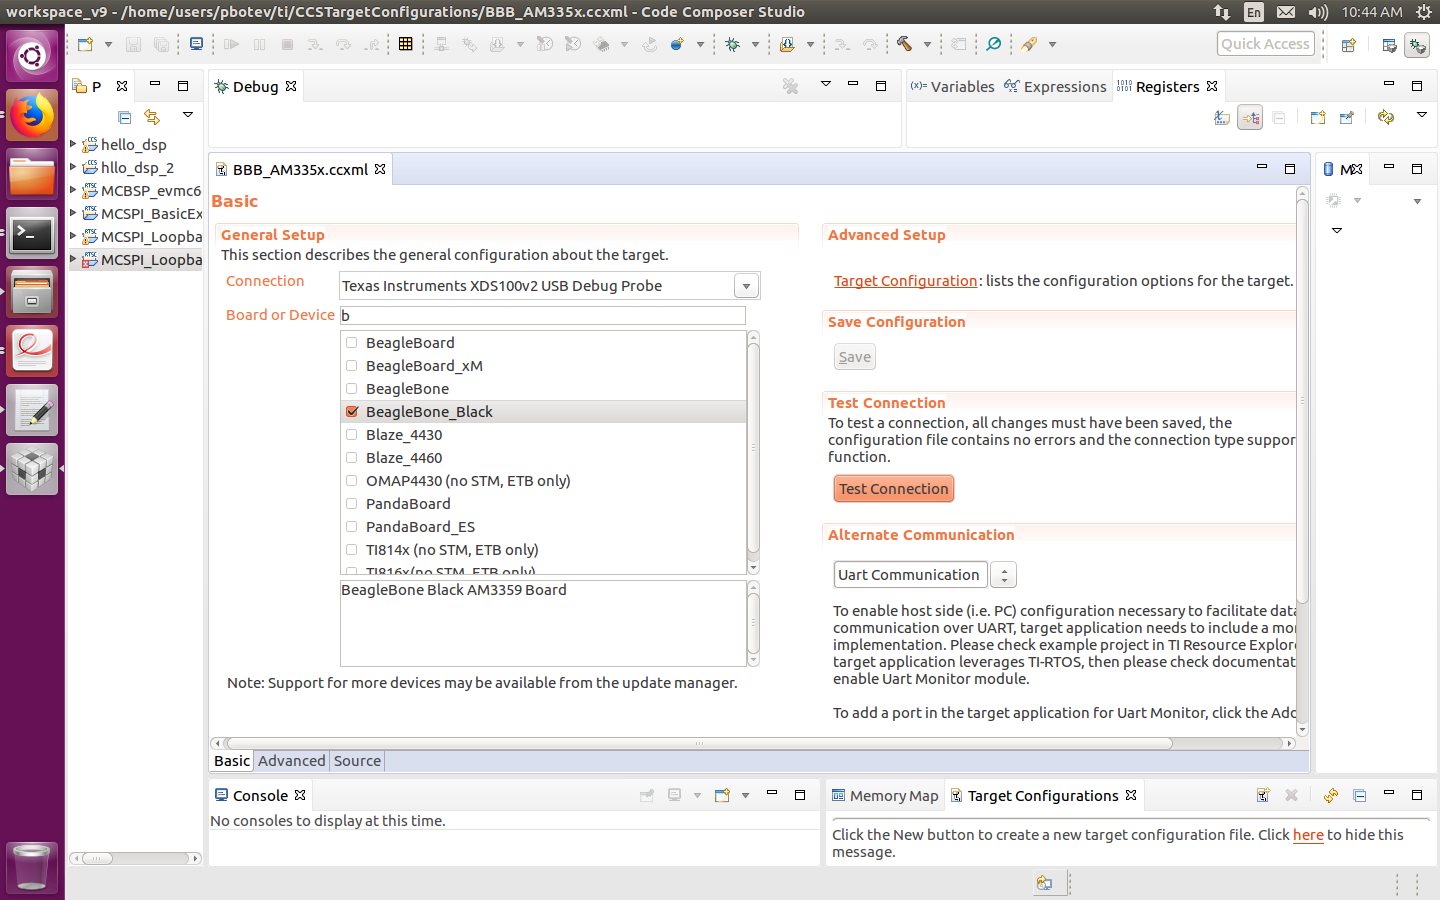Click the Registers view refresh icon
This screenshot has height=900, width=1440.
coord(1385,117)
